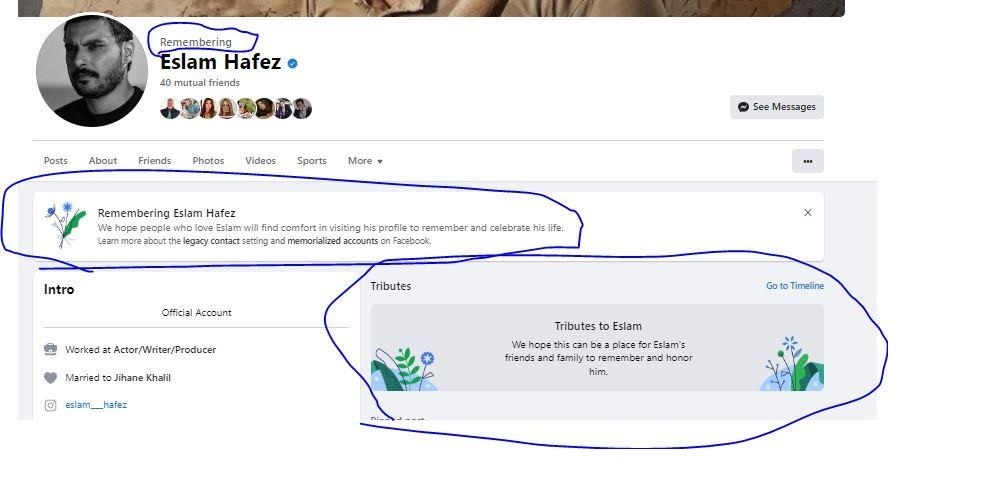This screenshot has height=496, width=981.
Task: Expand the More tab dropdown
Action: pyautogui.click(x=365, y=161)
